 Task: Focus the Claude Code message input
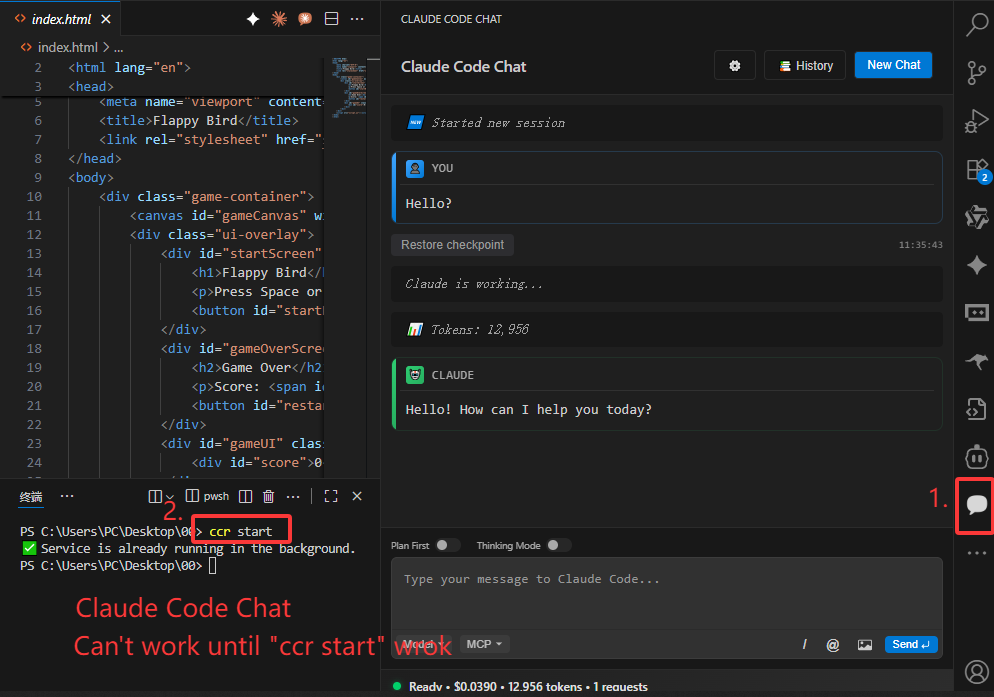(667, 594)
